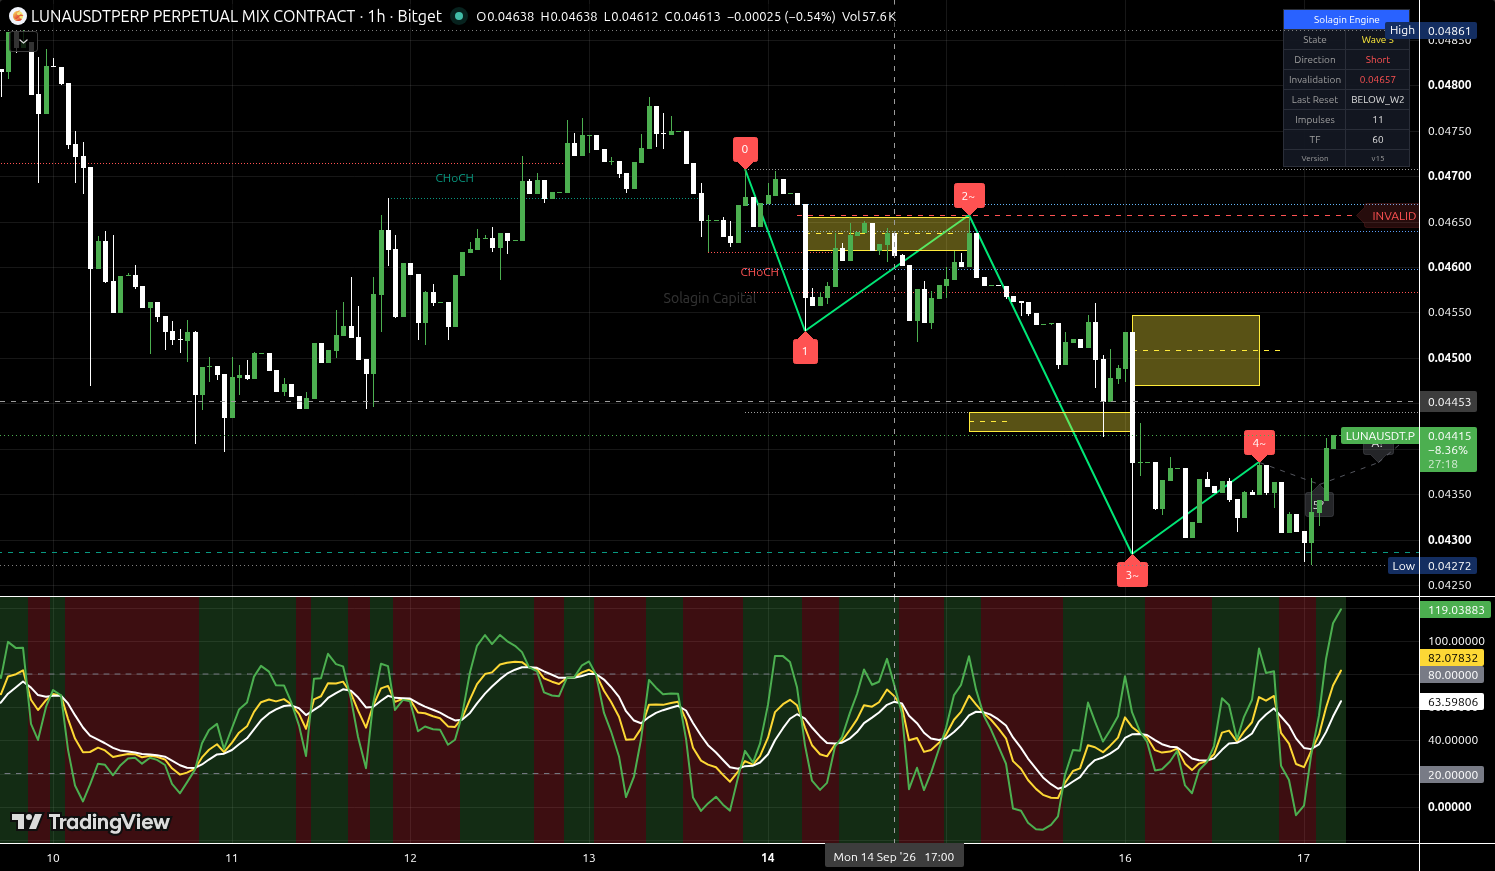The height and width of the screenshot is (871, 1495).
Task: Click the High price label
Action: pyautogui.click(x=1402, y=30)
